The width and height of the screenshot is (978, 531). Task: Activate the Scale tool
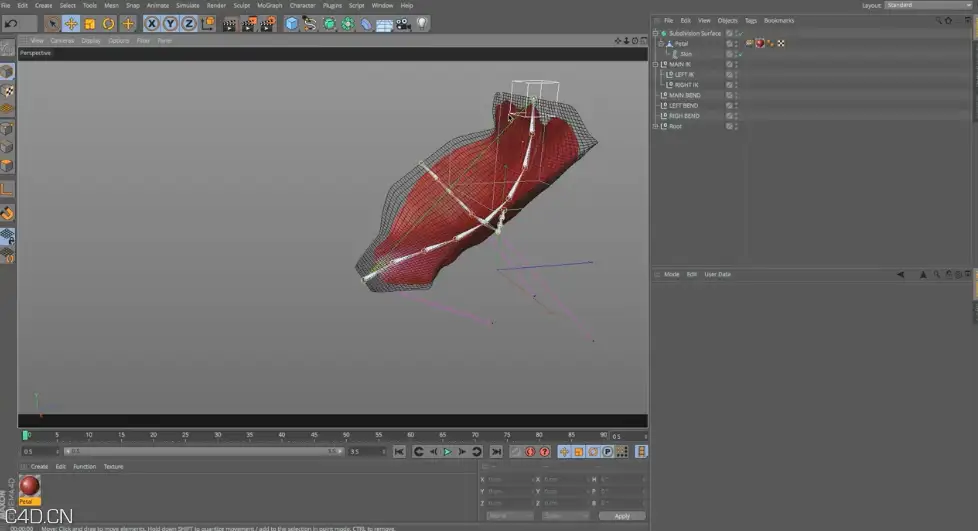tap(90, 24)
